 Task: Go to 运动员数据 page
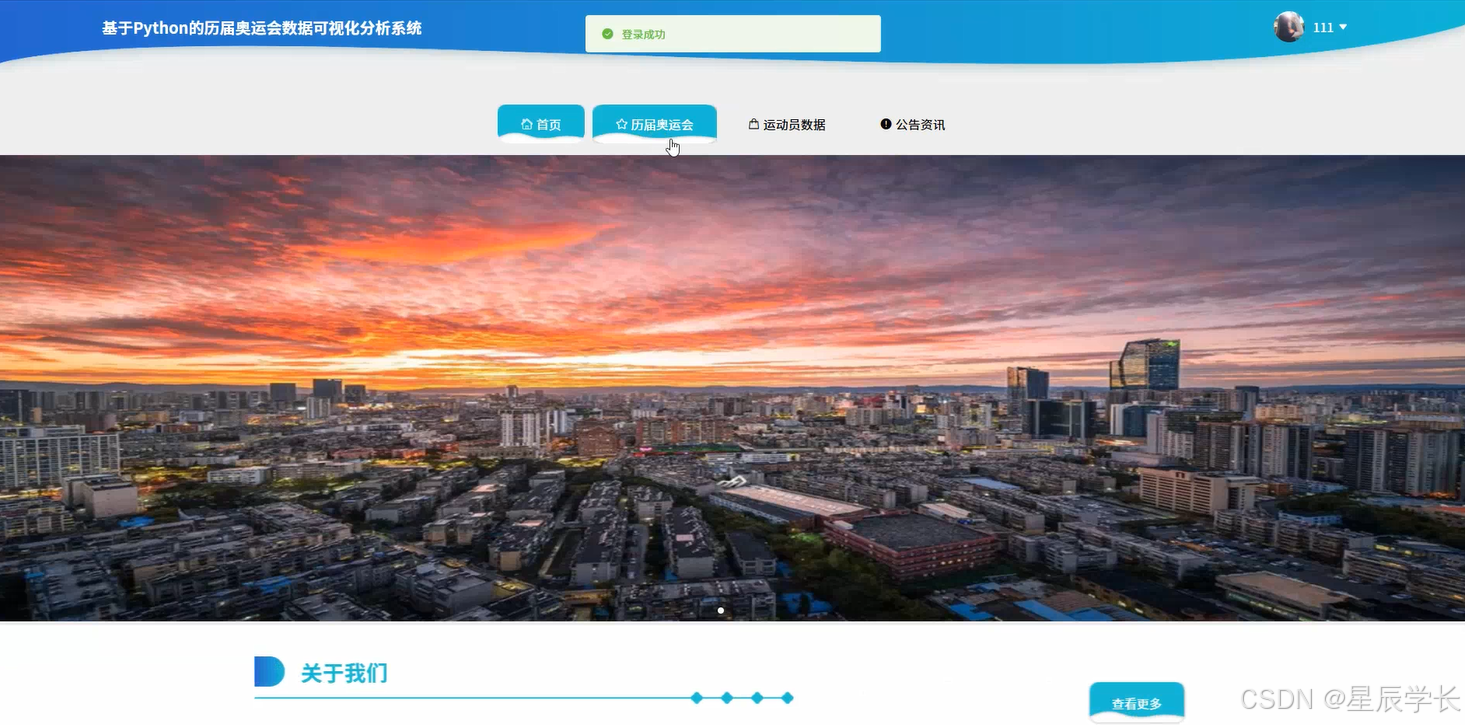[787, 125]
